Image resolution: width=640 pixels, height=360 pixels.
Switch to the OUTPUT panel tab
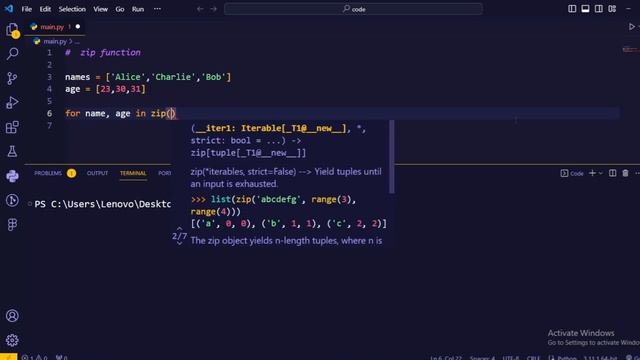click(x=97, y=173)
